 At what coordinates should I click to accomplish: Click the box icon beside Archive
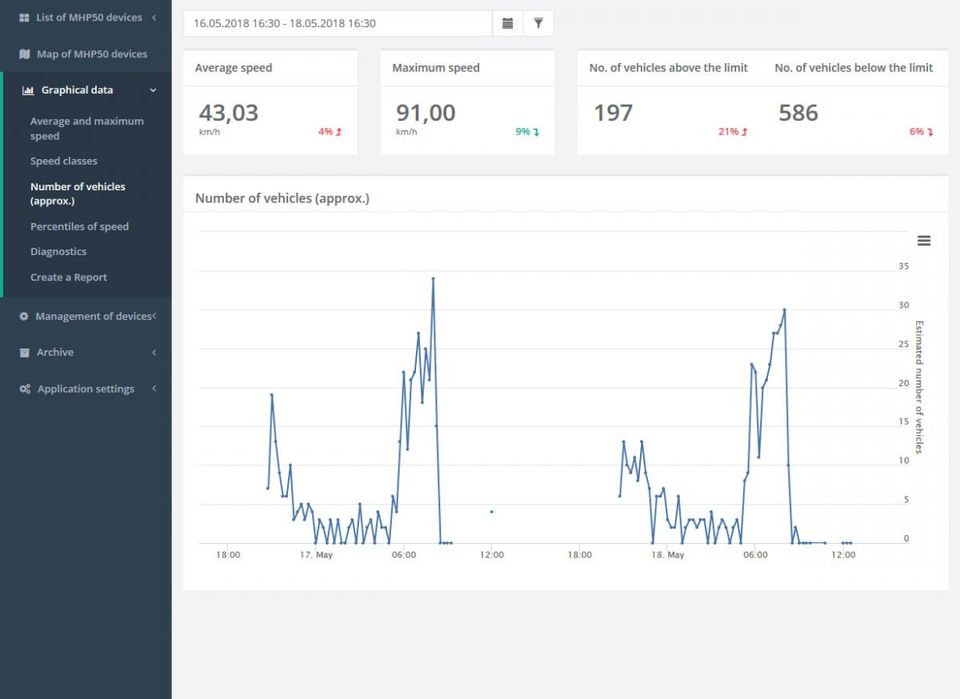(x=24, y=352)
